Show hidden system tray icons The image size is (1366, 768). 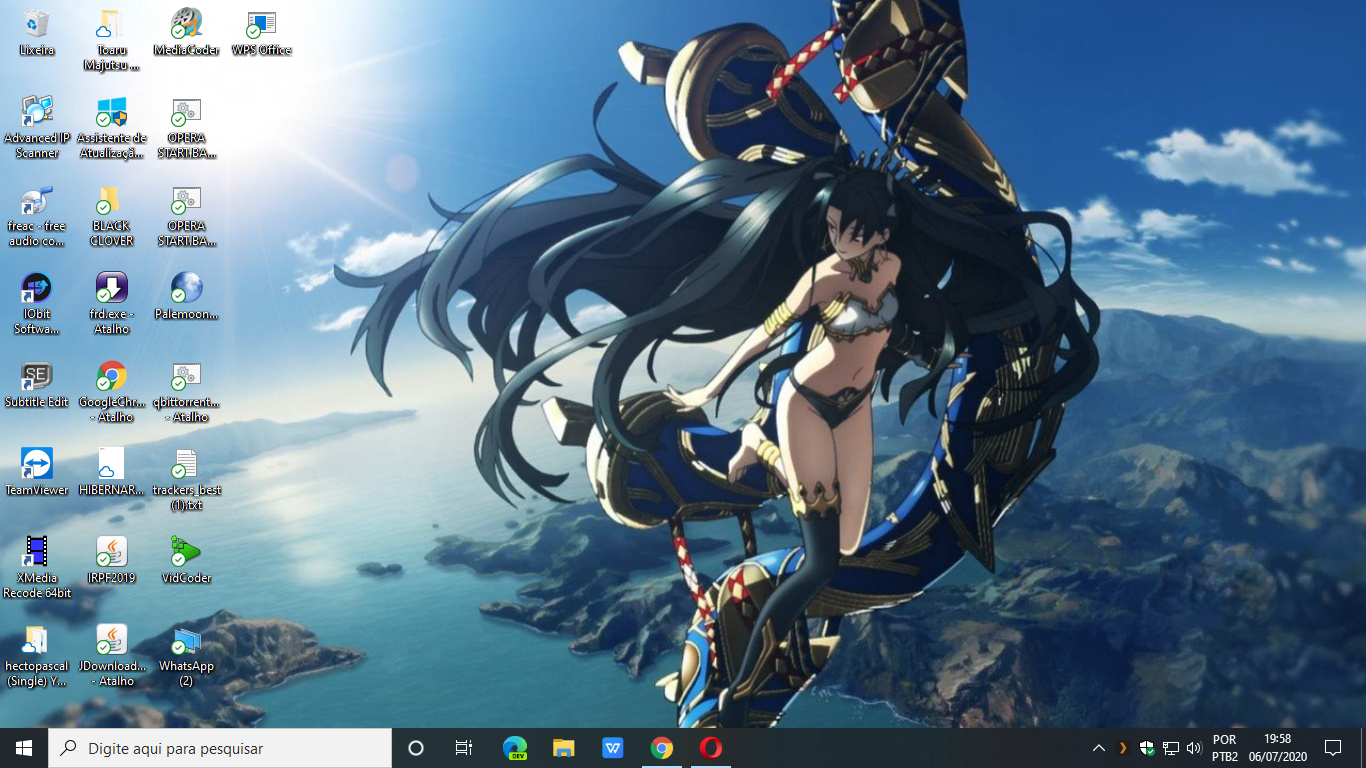pyautogui.click(x=1098, y=748)
